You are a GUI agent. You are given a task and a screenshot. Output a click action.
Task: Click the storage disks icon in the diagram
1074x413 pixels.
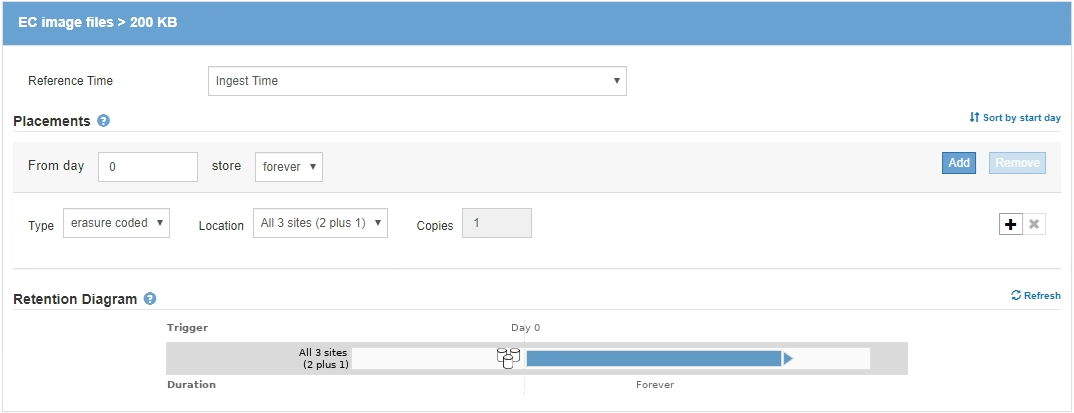(x=509, y=358)
